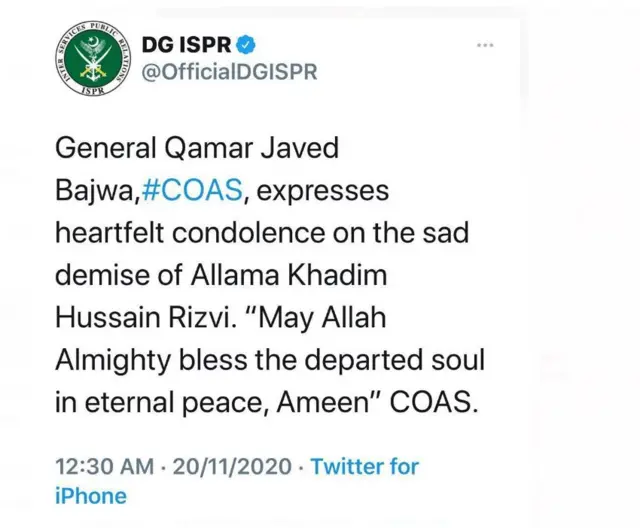Click the 20/11/2020 date
This screenshot has width=640, height=528.
pos(232,466)
